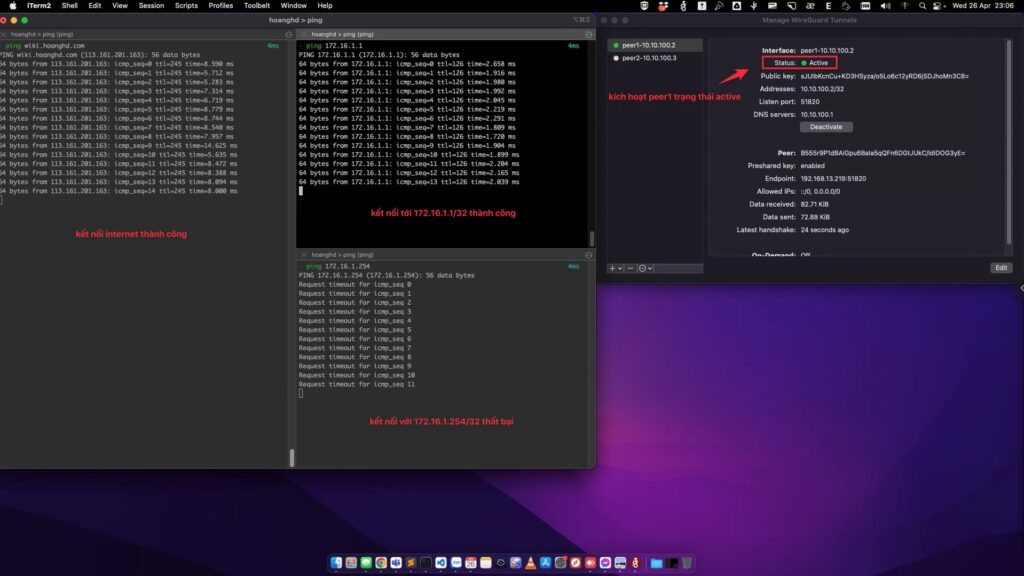Click the Data received value 82.71 KiB

click(814, 204)
